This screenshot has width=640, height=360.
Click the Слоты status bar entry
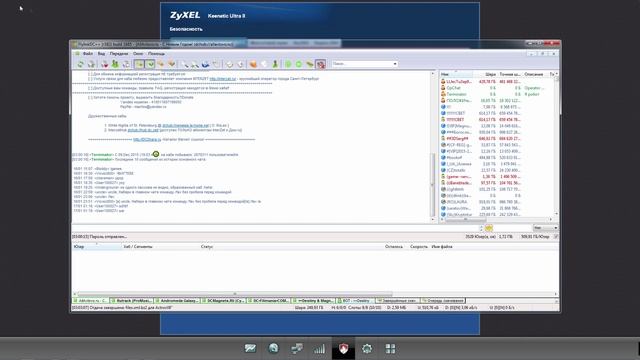click(x=364, y=308)
